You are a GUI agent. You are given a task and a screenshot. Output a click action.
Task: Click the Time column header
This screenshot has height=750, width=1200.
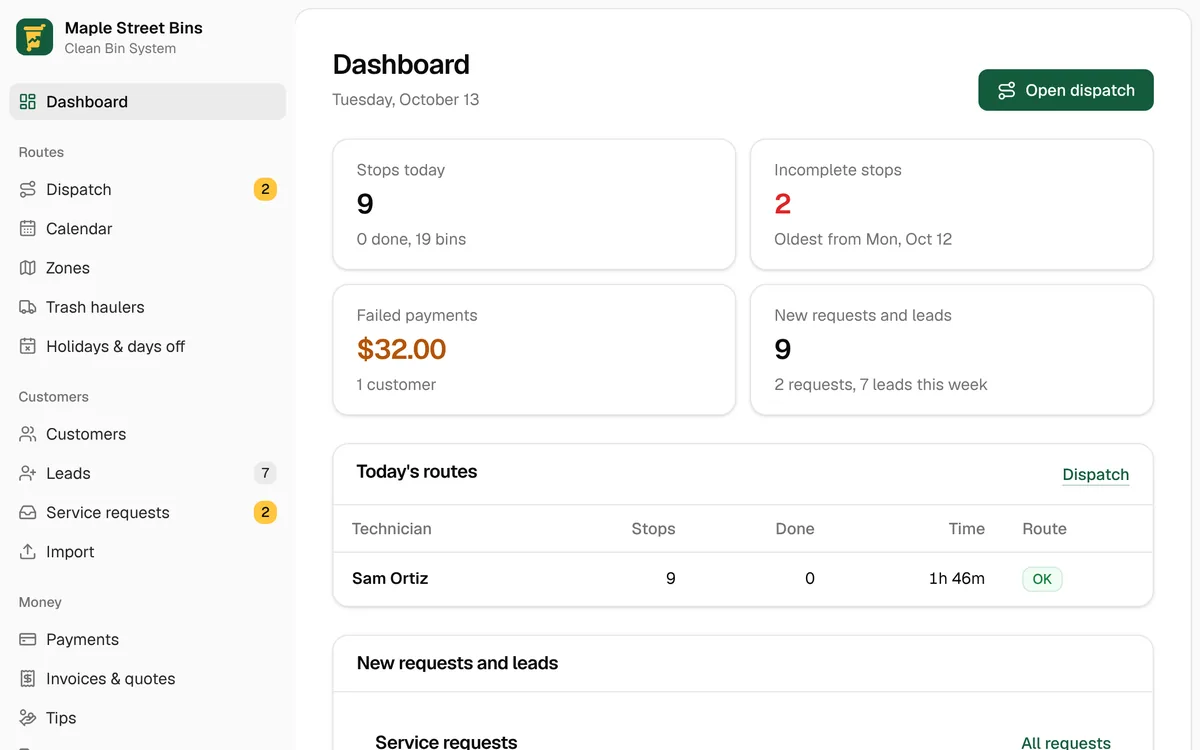(x=967, y=529)
